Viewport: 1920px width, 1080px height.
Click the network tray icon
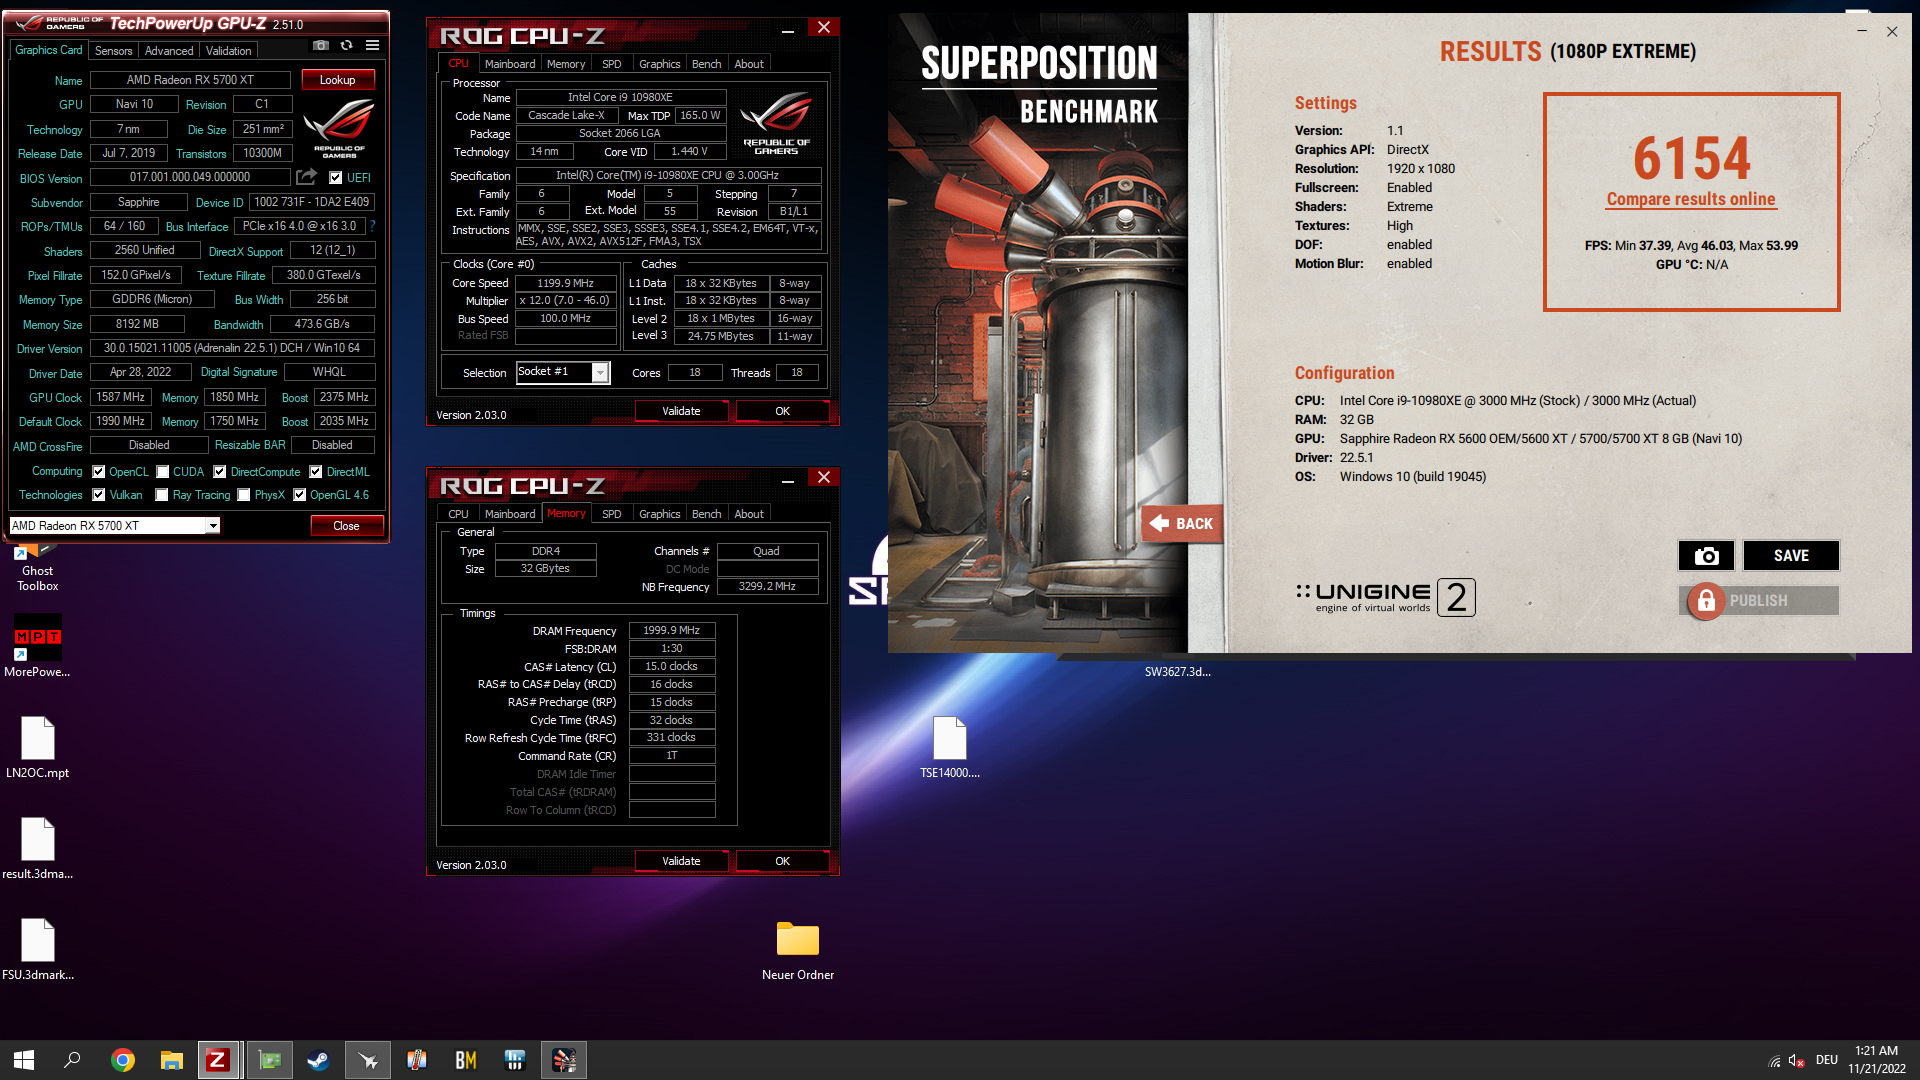(x=1774, y=1060)
